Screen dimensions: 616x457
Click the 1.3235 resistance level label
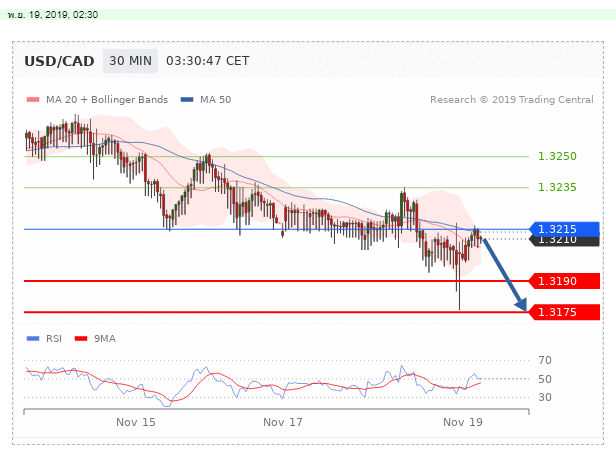557,187
